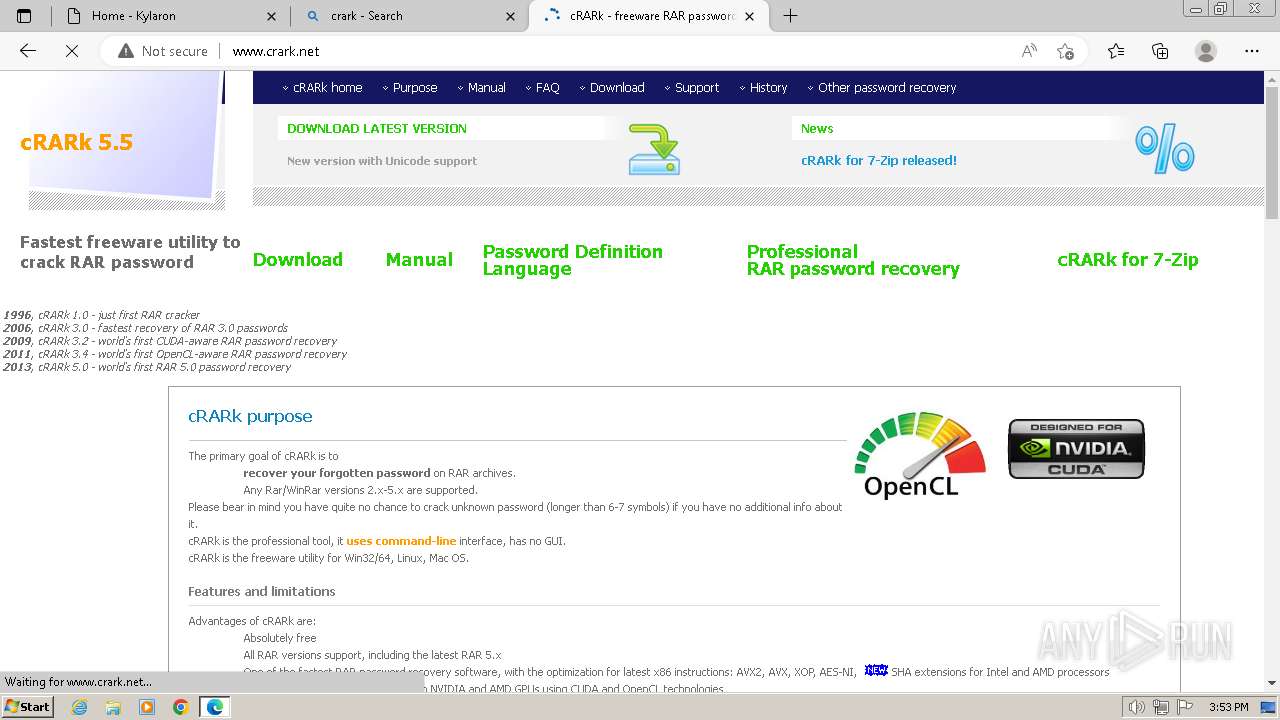Viewport: 1280px width, 720px height.
Task: Click 'uses command-line' orange link
Action: 401,541
